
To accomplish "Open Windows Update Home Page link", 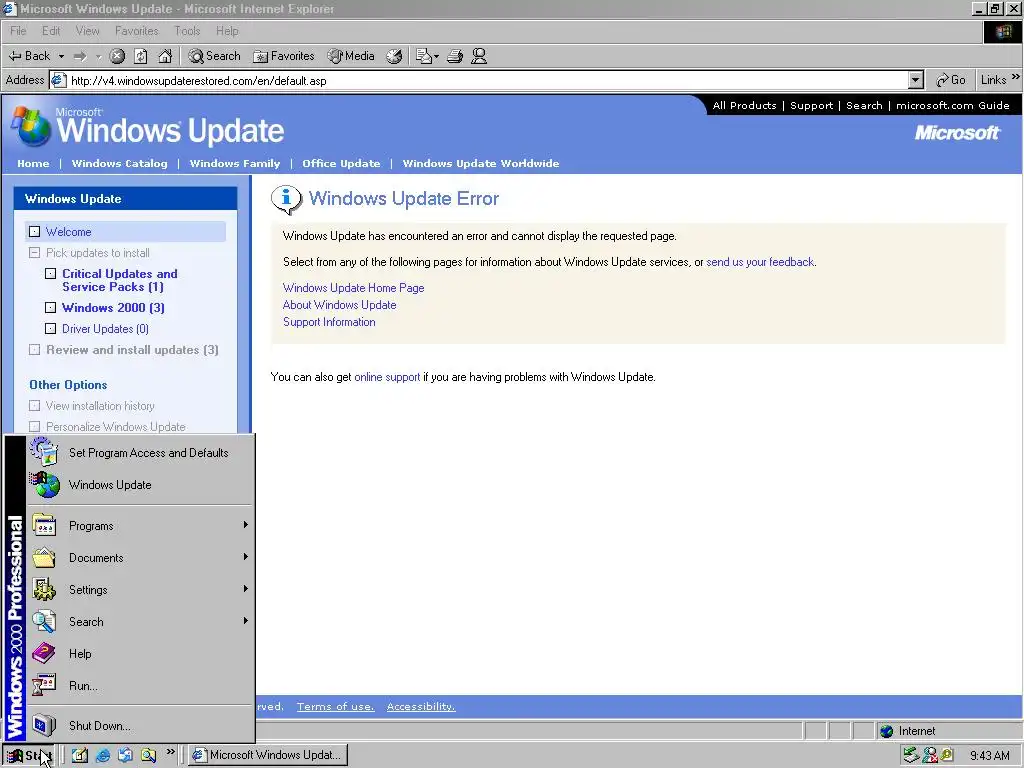I will pyautogui.click(x=353, y=288).
